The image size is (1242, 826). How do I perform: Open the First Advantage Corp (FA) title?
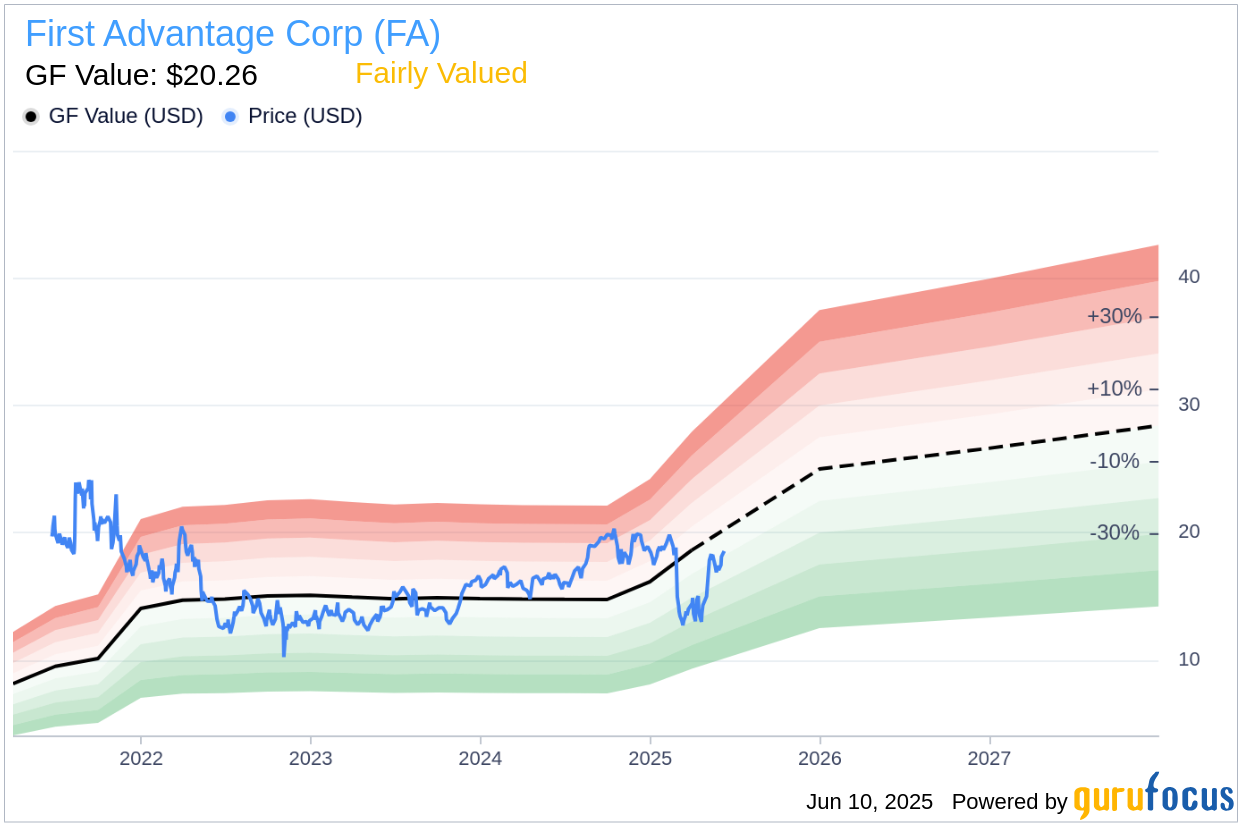click(233, 34)
